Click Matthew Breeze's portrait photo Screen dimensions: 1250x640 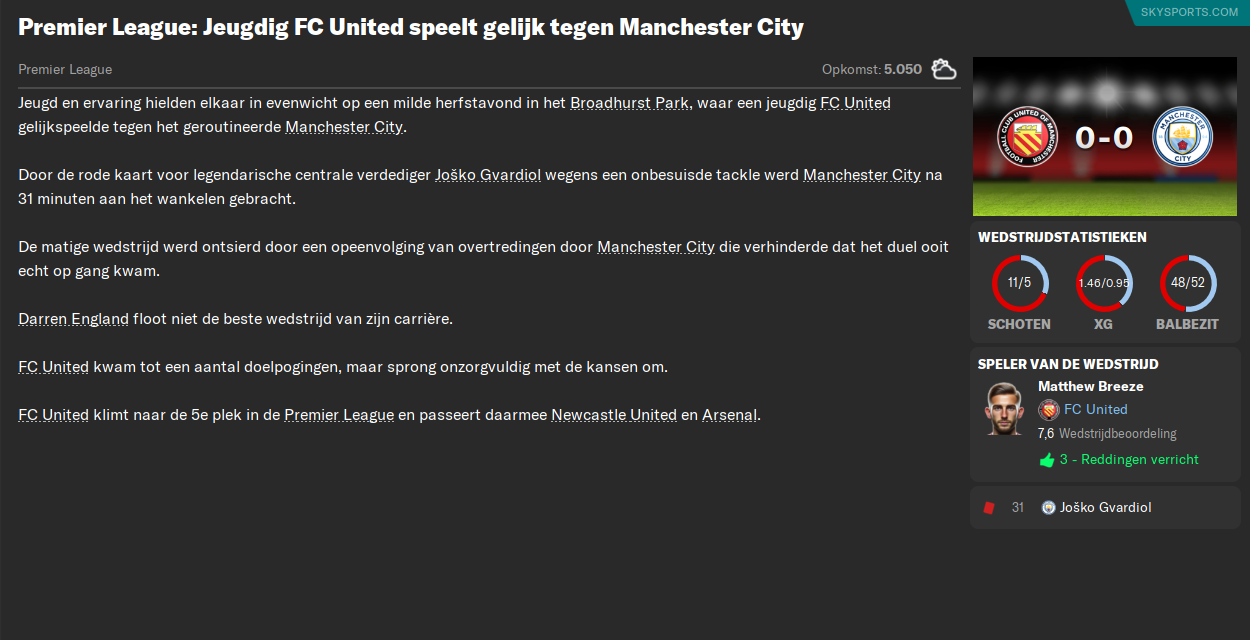(x=1007, y=409)
